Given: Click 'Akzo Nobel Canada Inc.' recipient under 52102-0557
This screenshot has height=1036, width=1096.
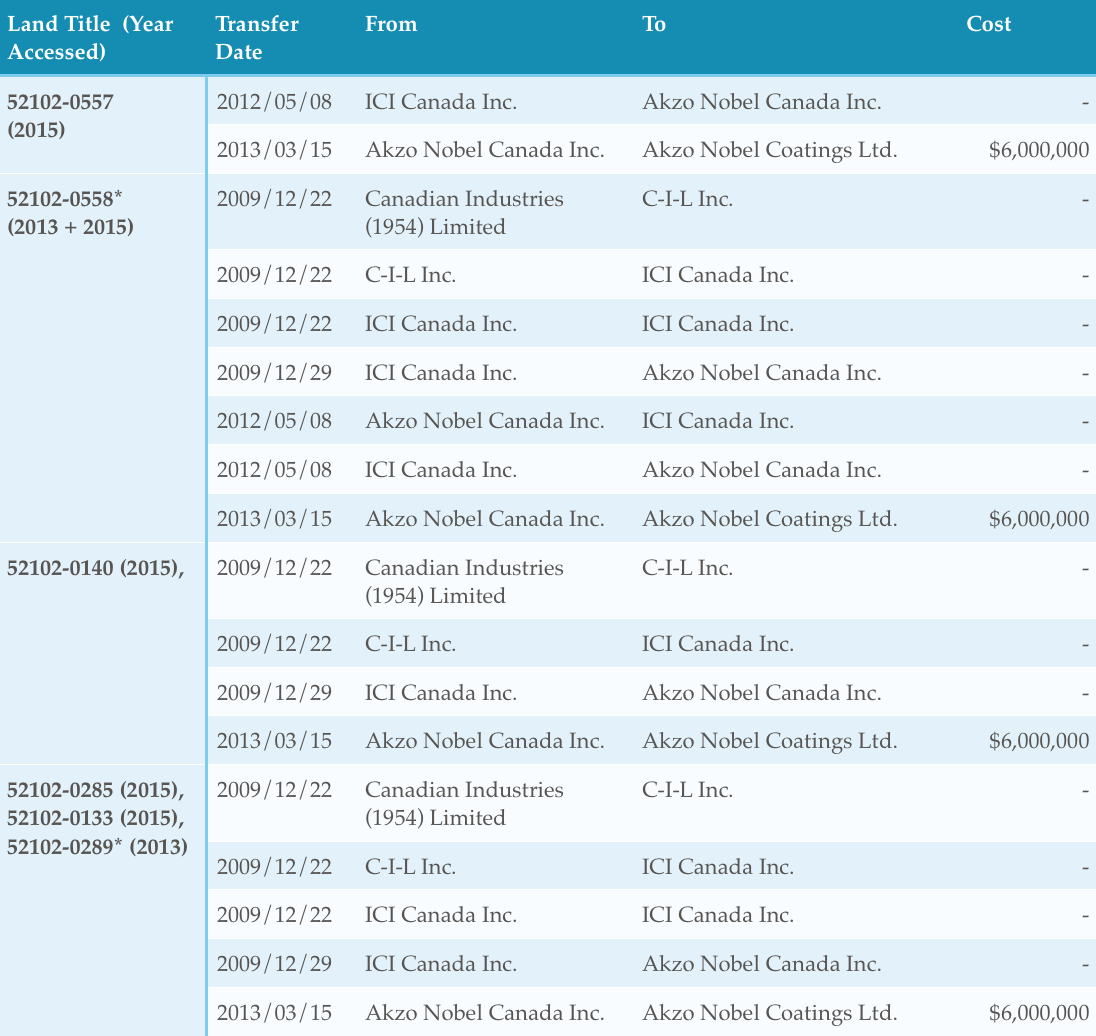Looking at the screenshot, I should (x=761, y=102).
